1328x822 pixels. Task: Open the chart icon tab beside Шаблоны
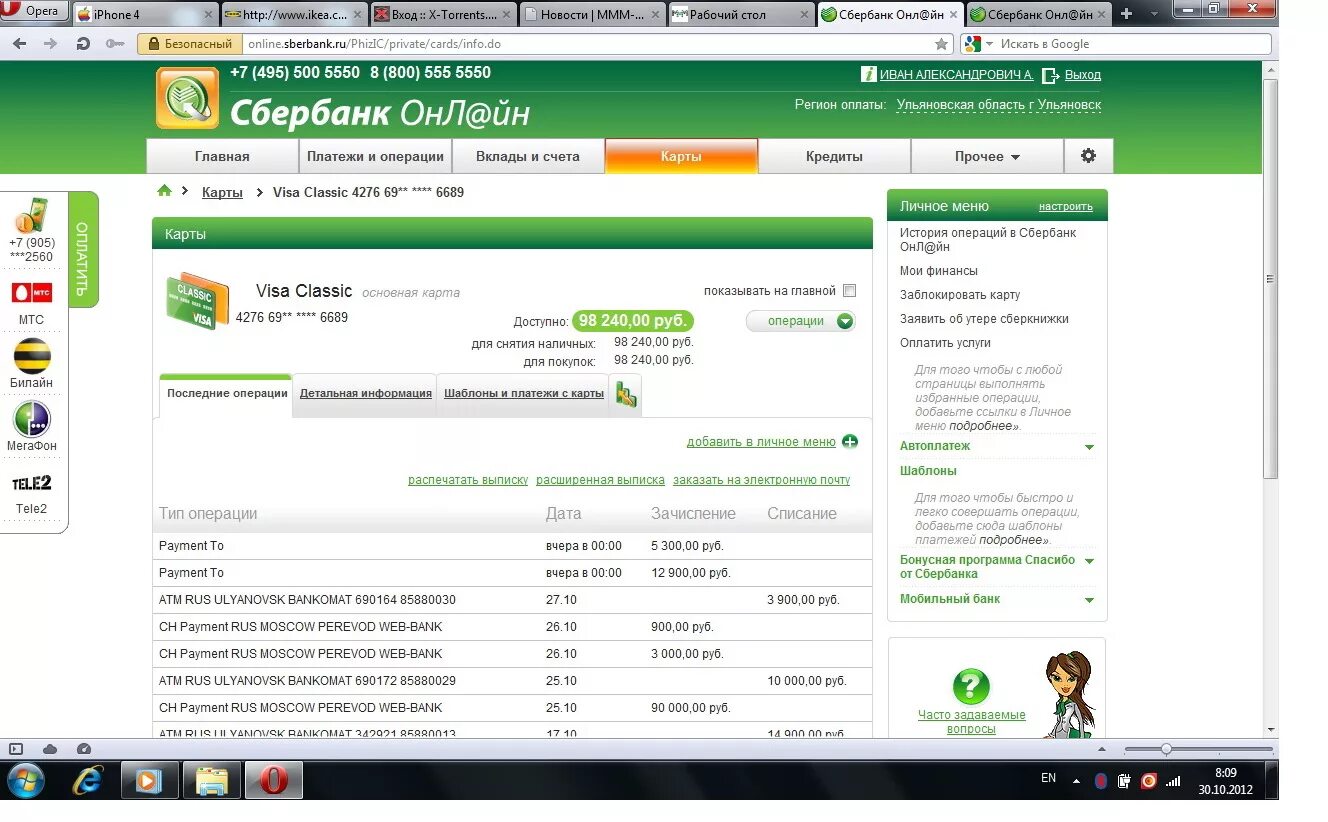(x=626, y=394)
